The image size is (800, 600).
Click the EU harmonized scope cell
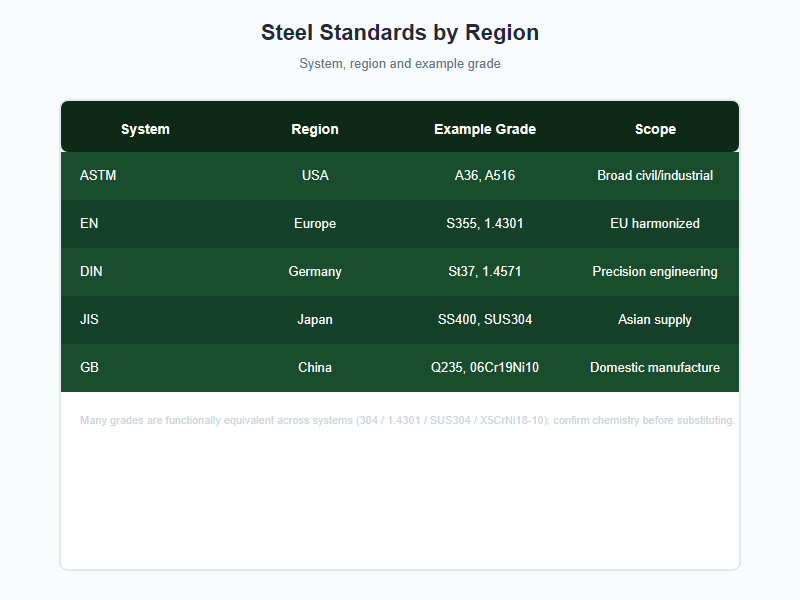coord(655,223)
